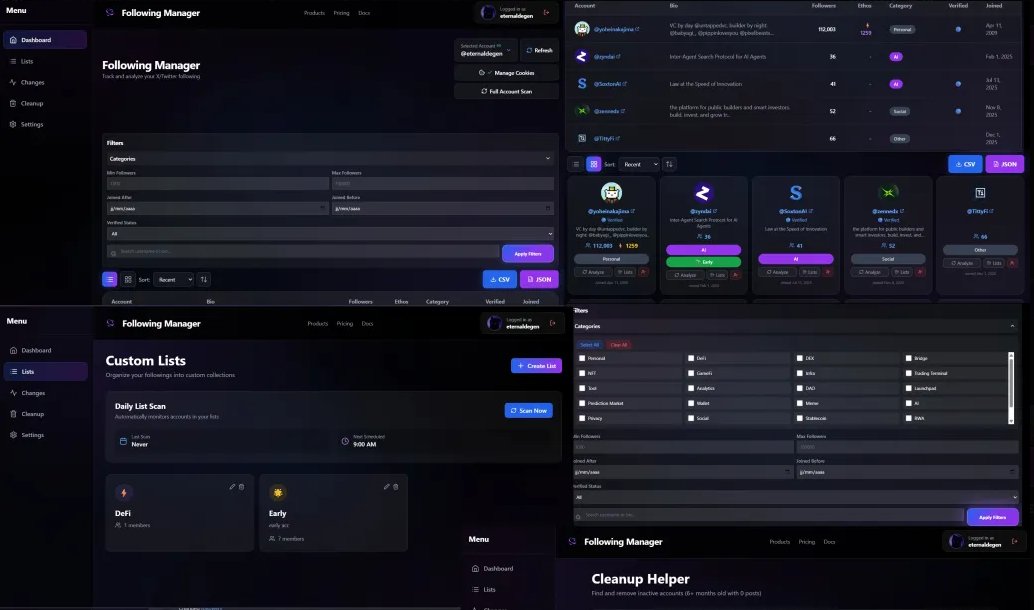Open external link icon beside @TittyFi card handle

click(991, 211)
